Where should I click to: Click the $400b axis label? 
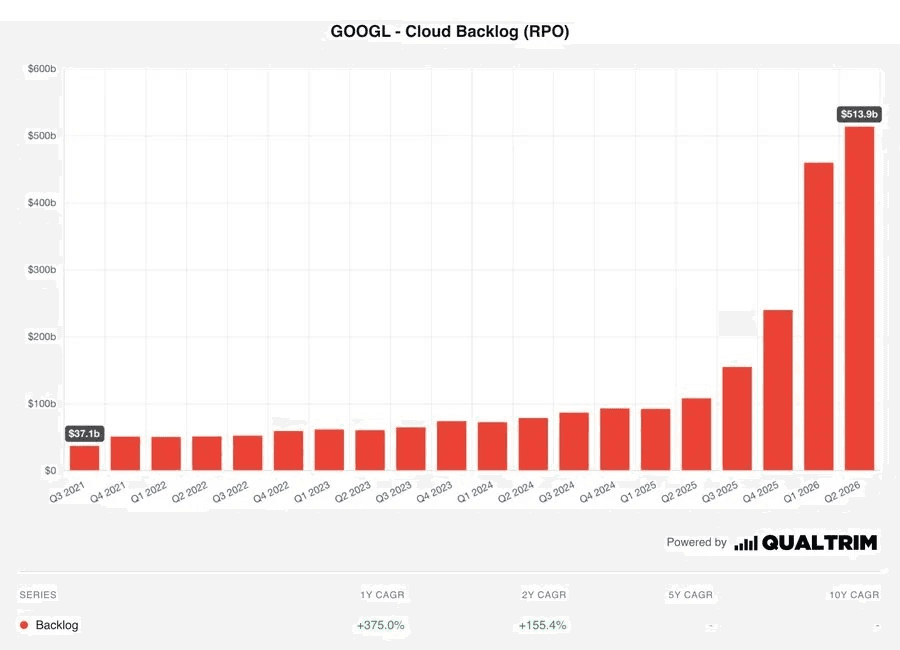pos(42,203)
